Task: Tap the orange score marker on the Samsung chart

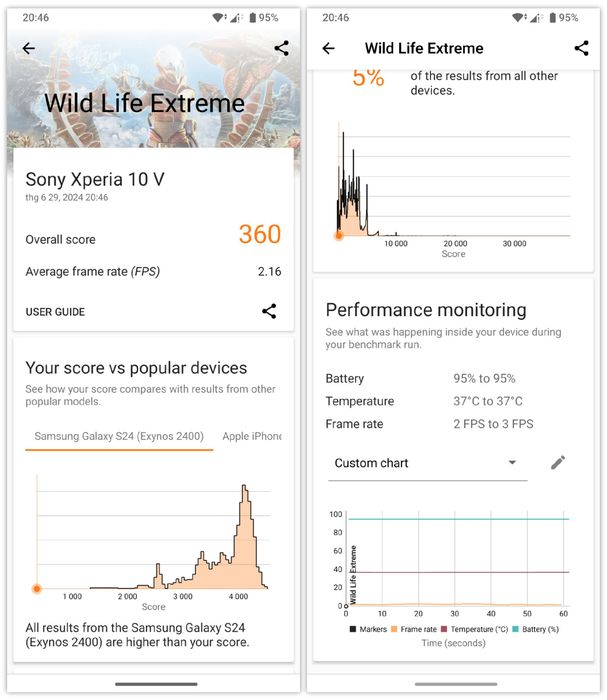Action: pyautogui.click(x=37, y=589)
